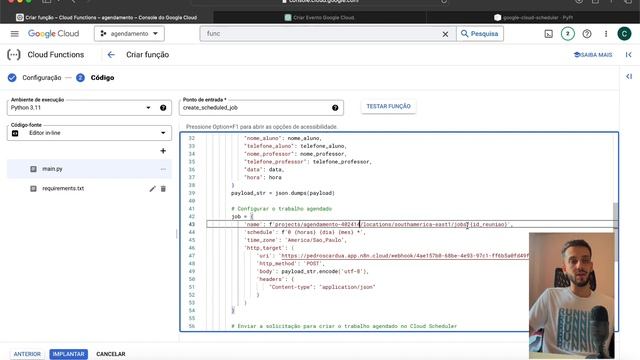The height and width of the screenshot is (360, 640).
Task: Open the notifications badge showing 2
Action: (x=568, y=34)
